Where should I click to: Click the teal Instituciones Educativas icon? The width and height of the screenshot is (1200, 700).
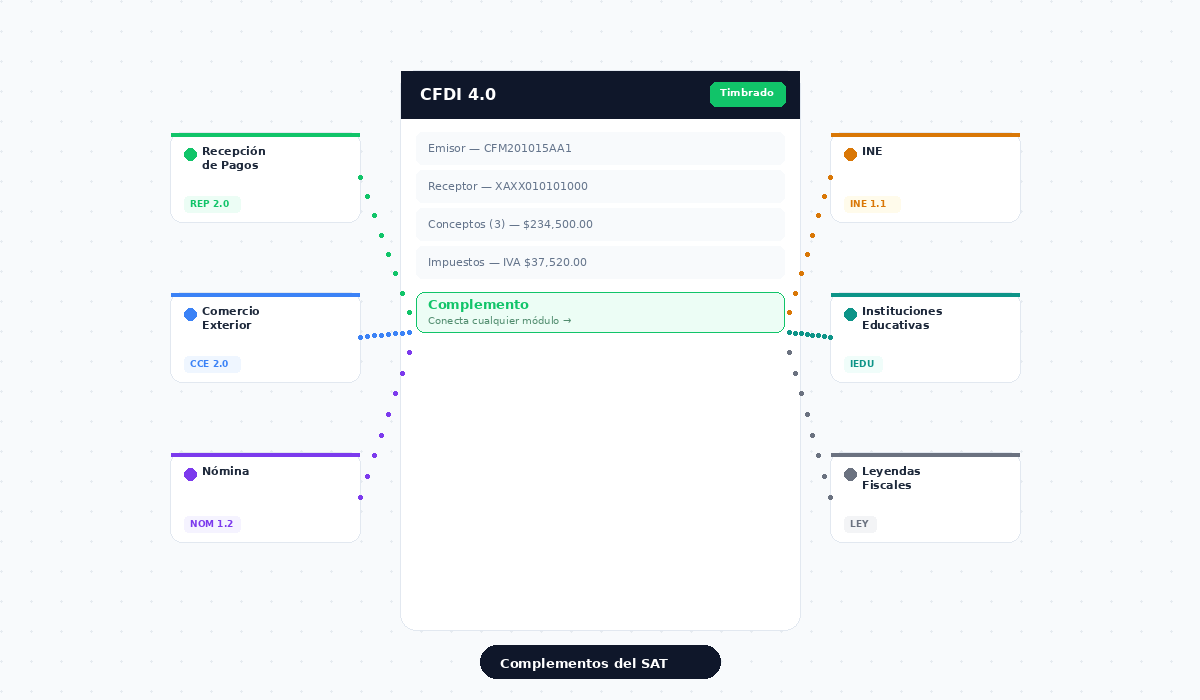pyautogui.click(x=850, y=314)
